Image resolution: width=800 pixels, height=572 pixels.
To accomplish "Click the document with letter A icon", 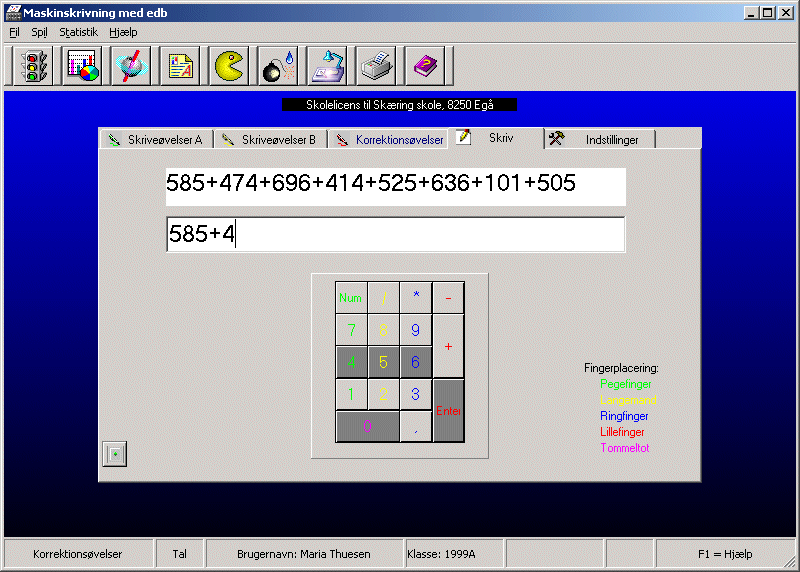I will [179, 66].
